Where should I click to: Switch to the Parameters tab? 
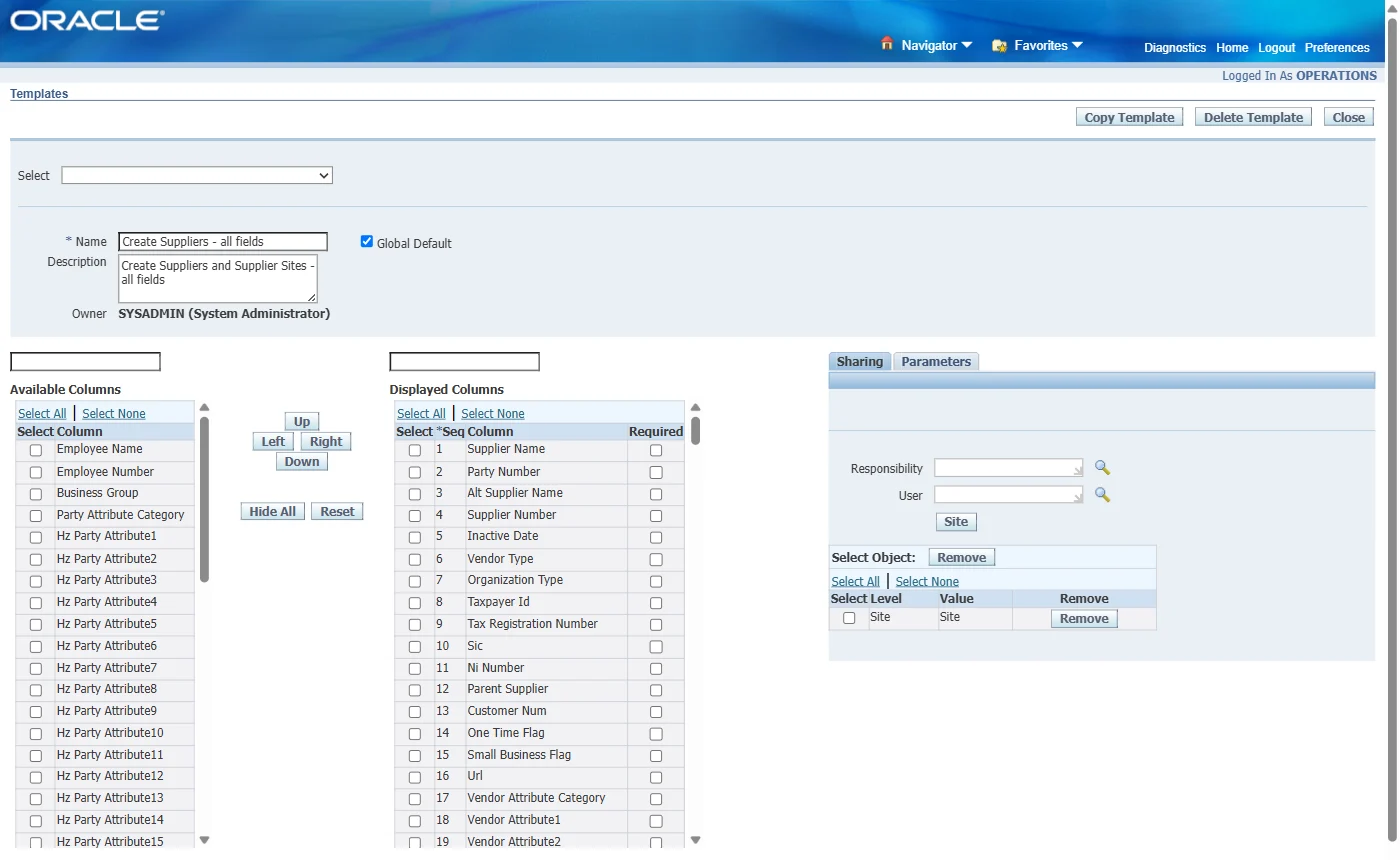pyautogui.click(x=936, y=362)
